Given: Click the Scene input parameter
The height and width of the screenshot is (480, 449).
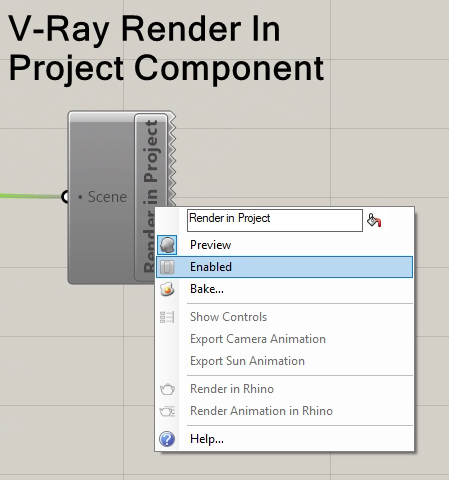Looking at the screenshot, I should point(103,197).
